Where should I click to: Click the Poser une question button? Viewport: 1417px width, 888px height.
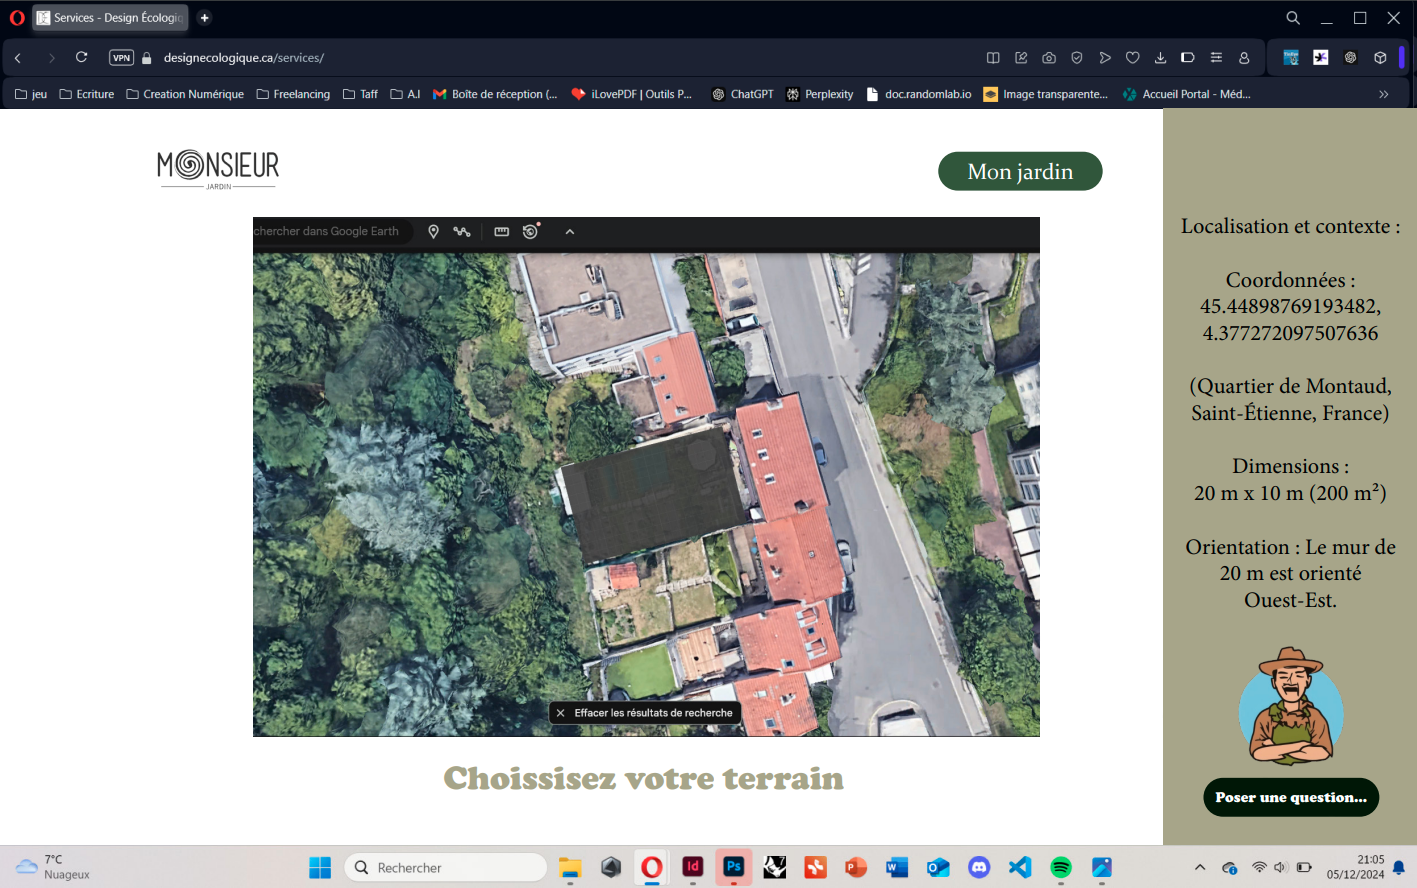tap(1290, 797)
